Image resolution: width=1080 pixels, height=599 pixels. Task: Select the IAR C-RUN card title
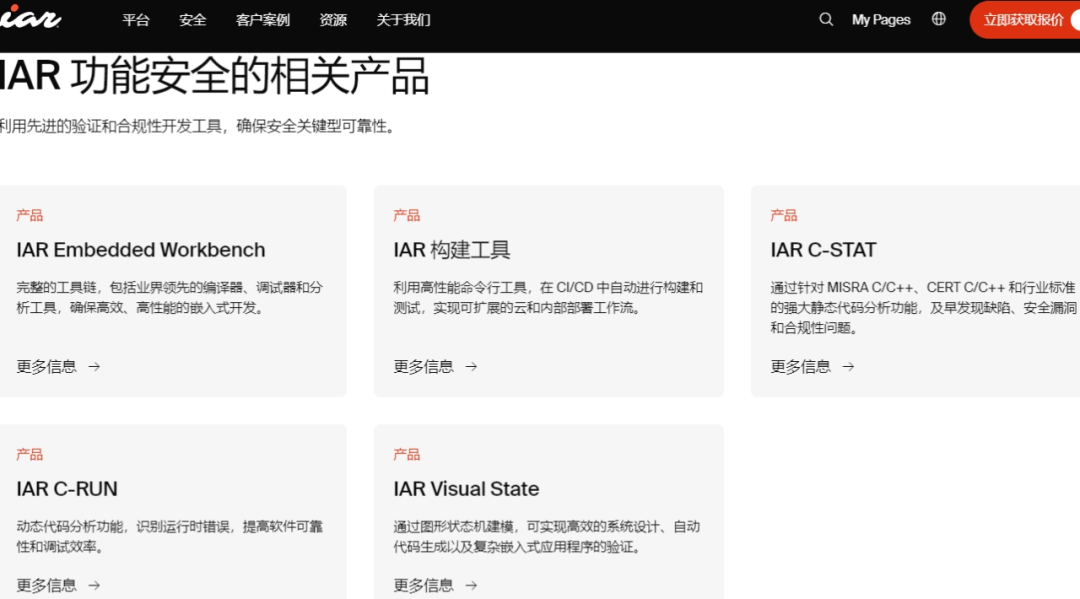(67, 489)
